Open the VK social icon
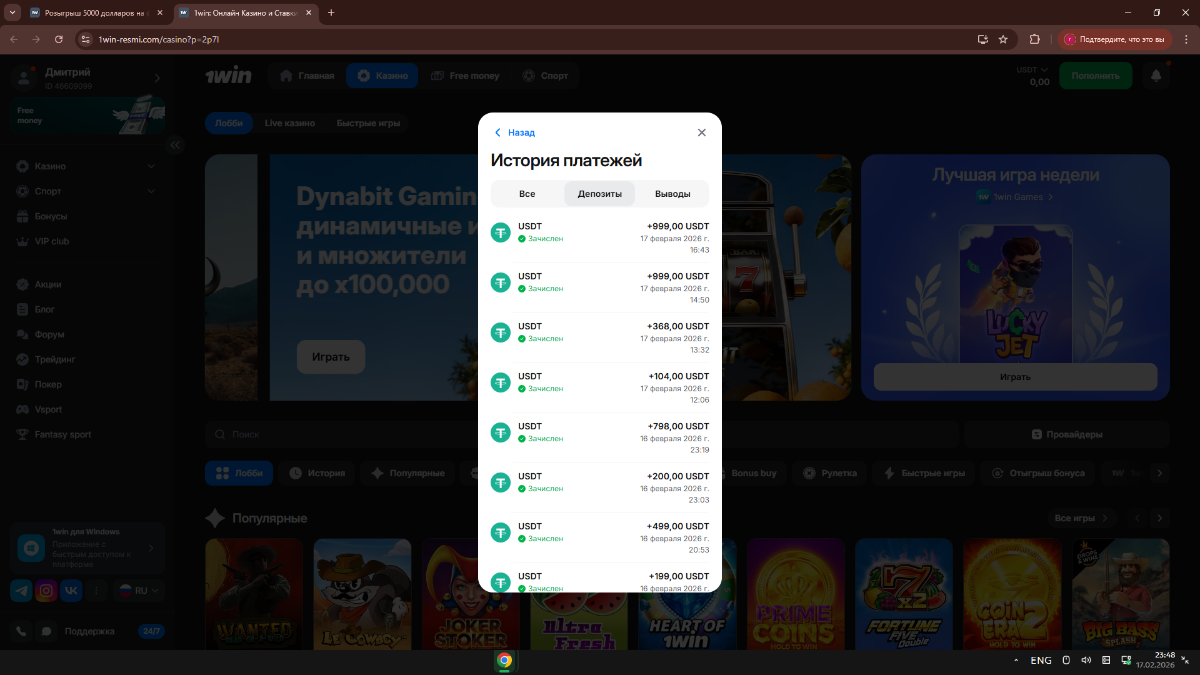1200x675 pixels. click(x=72, y=591)
